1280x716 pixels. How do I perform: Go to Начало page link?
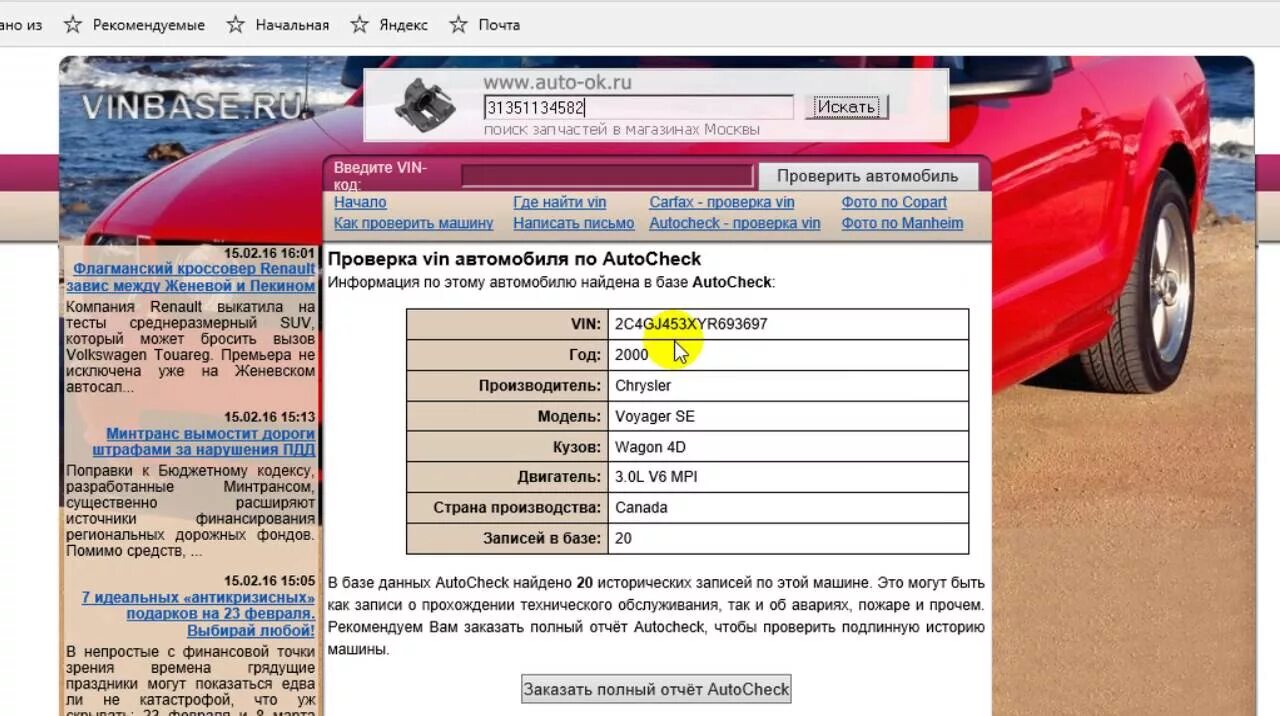(x=360, y=202)
